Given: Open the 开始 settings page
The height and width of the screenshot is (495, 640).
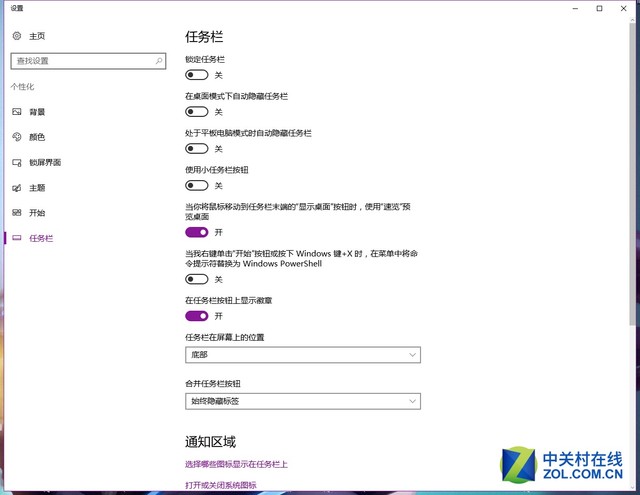Looking at the screenshot, I should (x=37, y=213).
